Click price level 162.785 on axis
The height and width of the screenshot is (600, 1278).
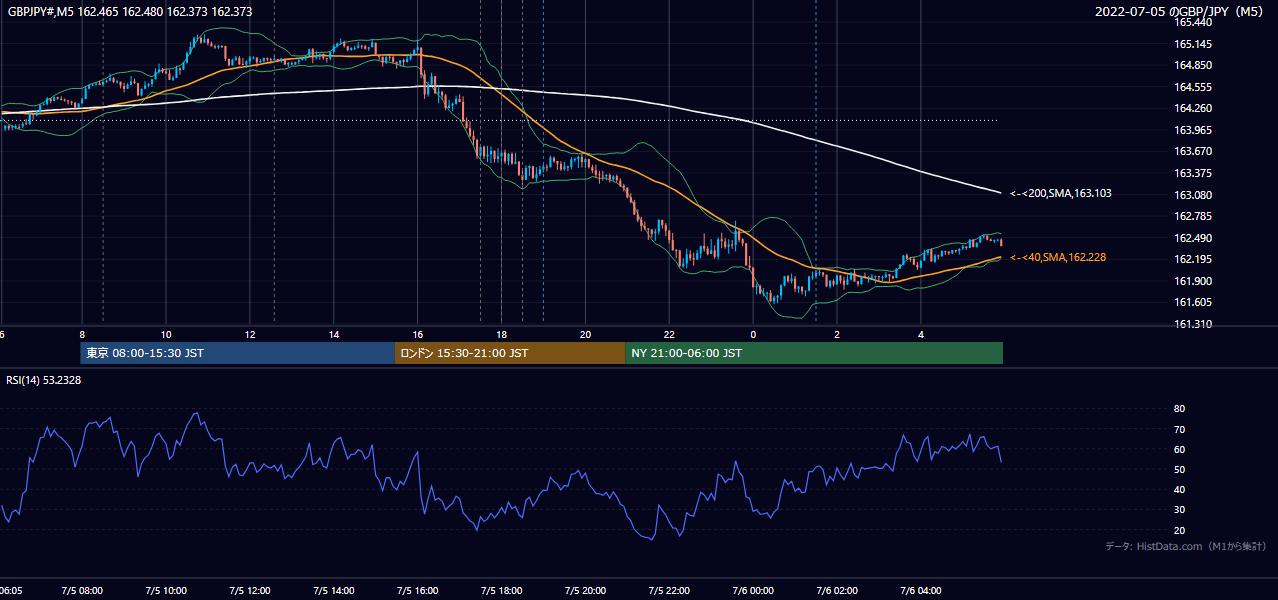(x=1192, y=216)
